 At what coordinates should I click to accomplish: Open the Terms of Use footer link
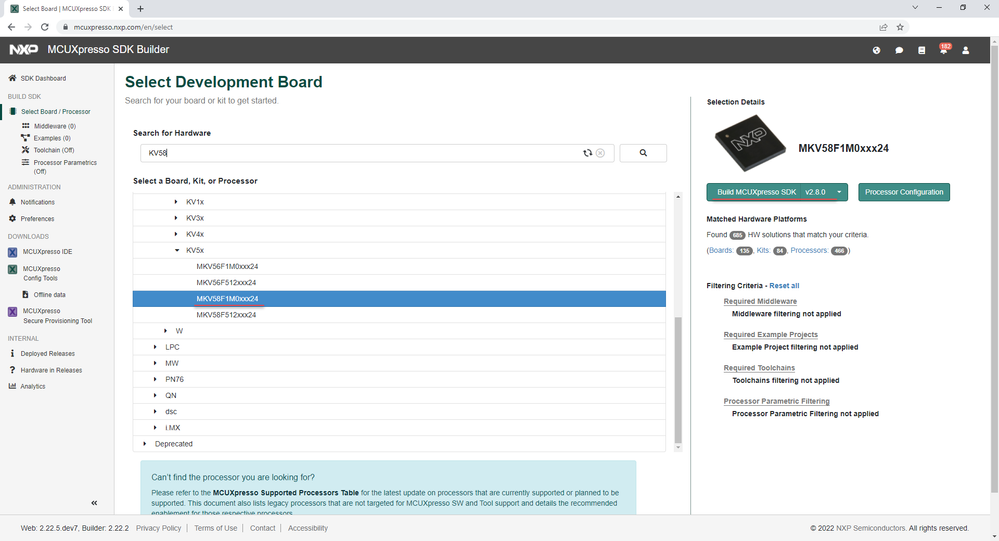pyautogui.click(x=215, y=528)
